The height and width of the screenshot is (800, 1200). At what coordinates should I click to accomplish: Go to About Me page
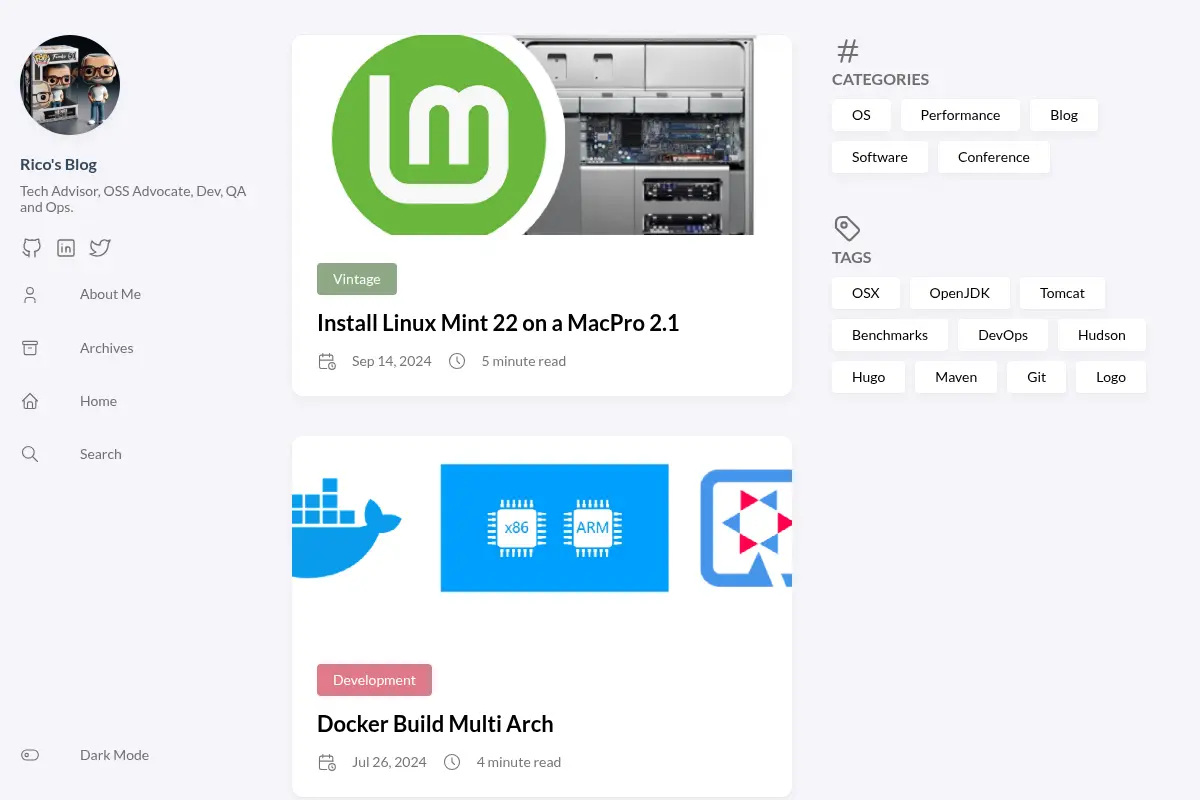[x=110, y=294]
